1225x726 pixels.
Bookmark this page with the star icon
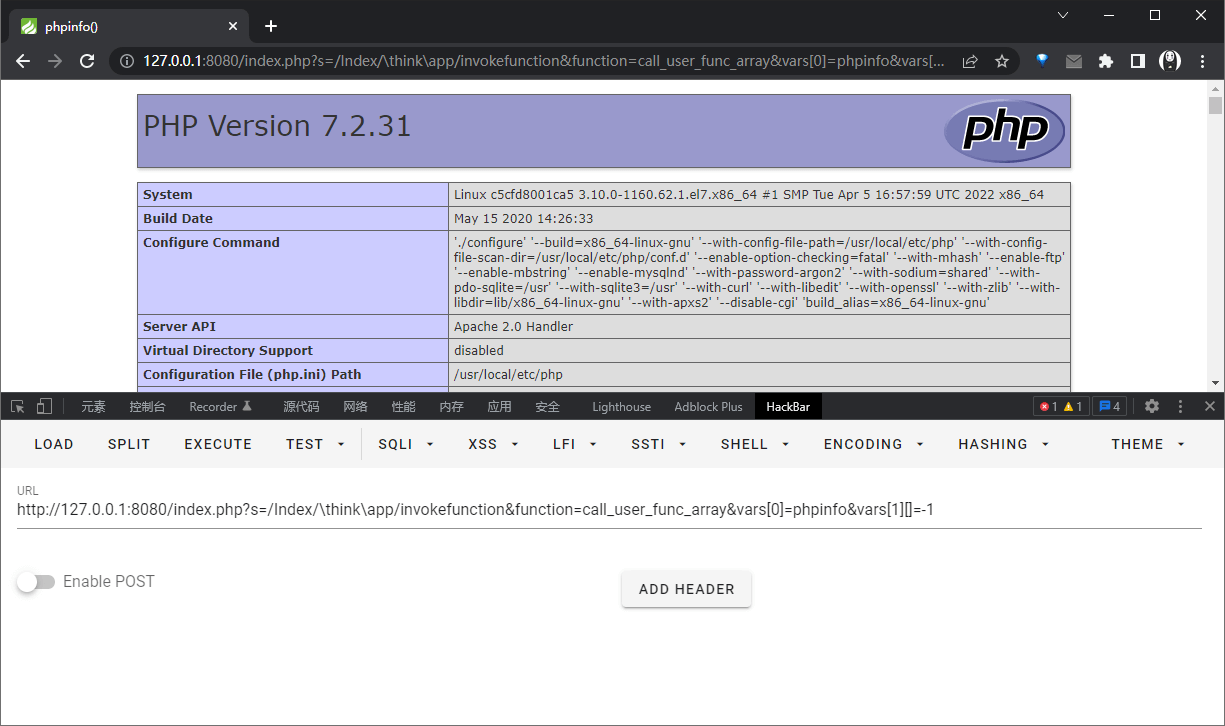click(x=1001, y=61)
